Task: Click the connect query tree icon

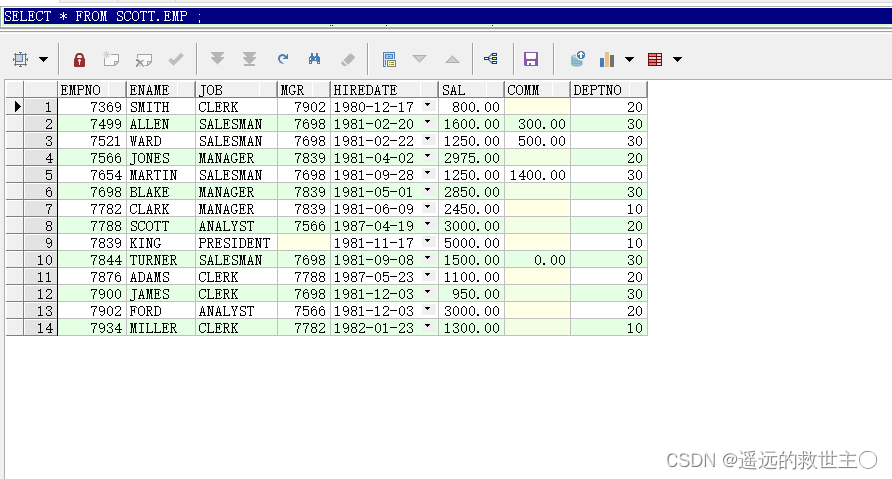Action: coord(490,60)
